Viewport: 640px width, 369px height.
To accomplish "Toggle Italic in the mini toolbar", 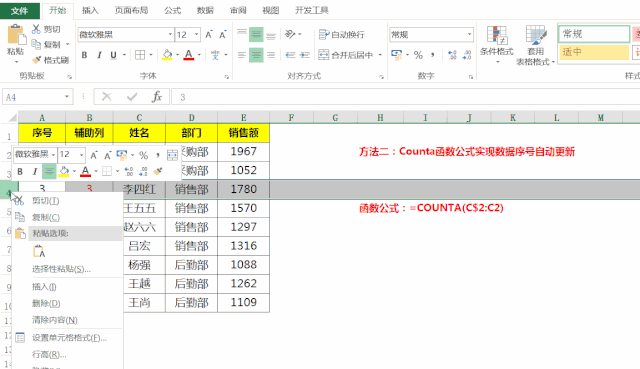I will (x=35, y=171).
